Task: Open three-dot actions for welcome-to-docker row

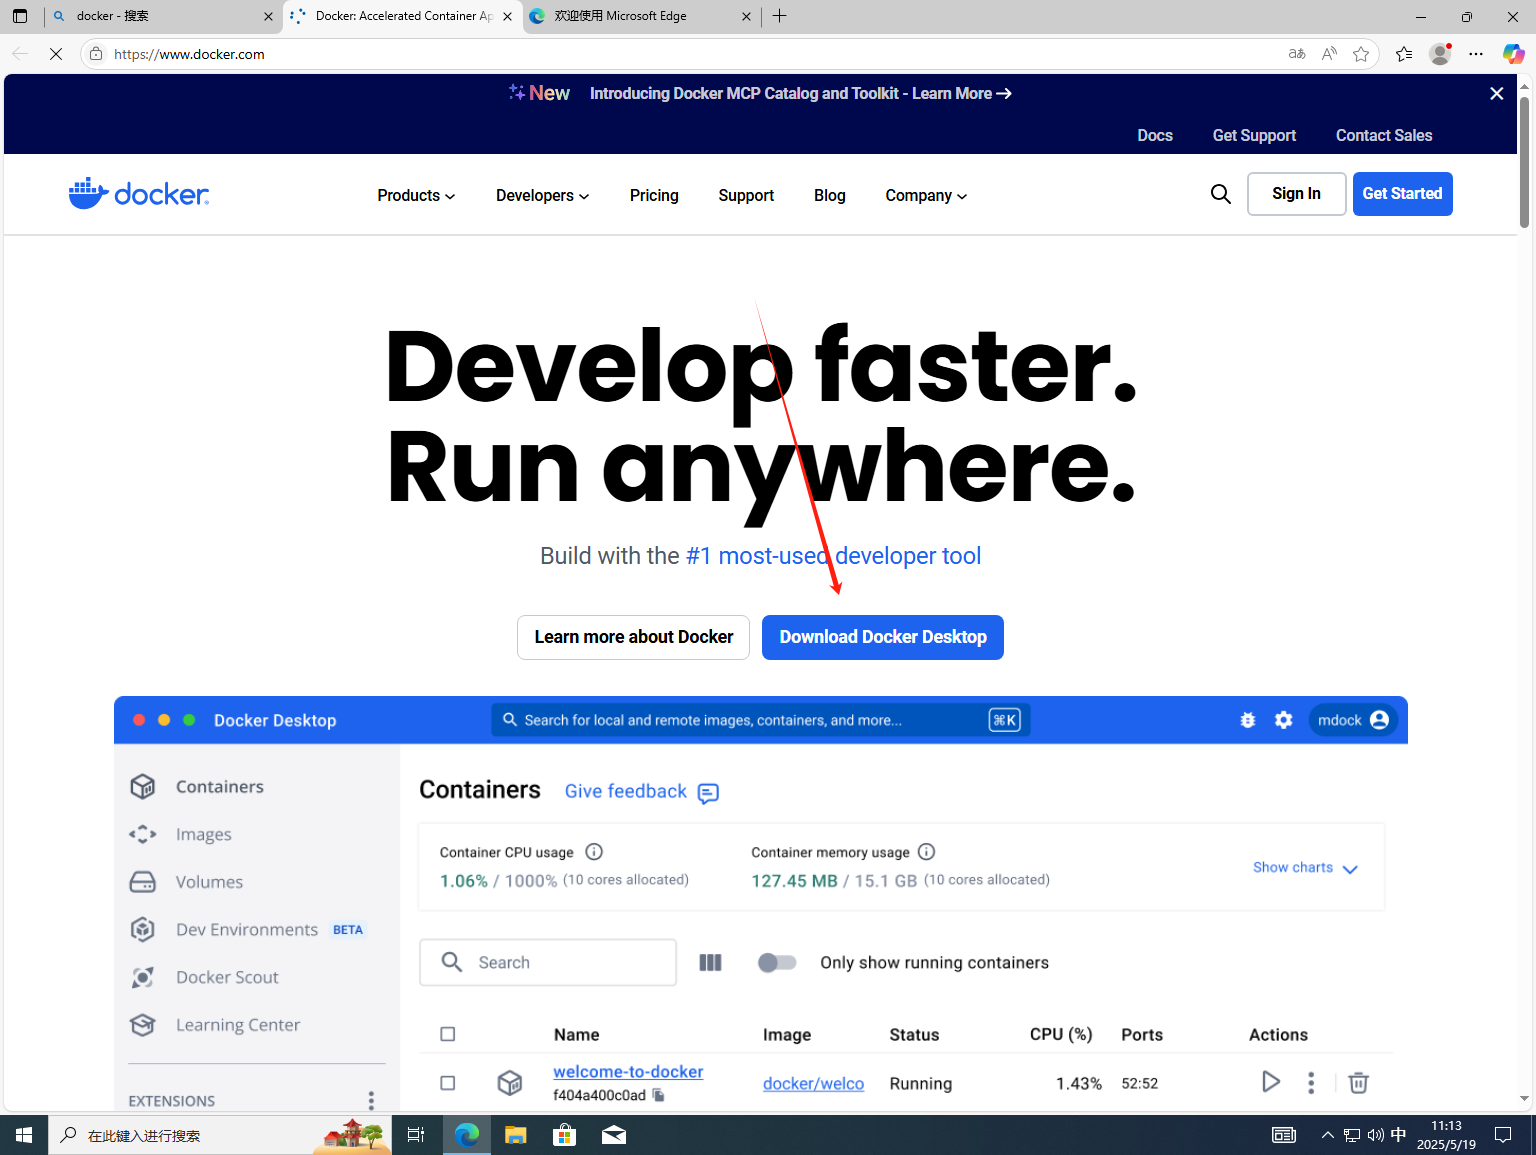Action: point(1311,1082)
